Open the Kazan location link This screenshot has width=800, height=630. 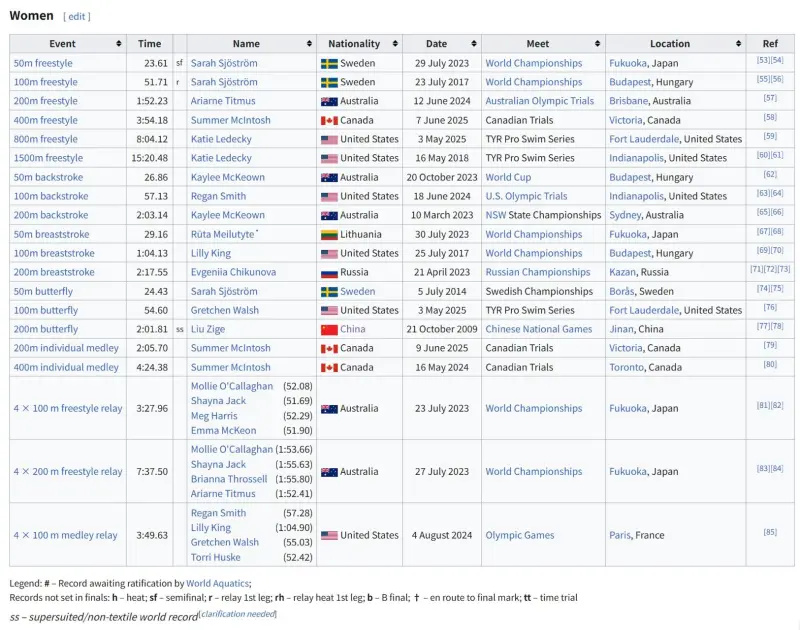click(x=622, y=272)
